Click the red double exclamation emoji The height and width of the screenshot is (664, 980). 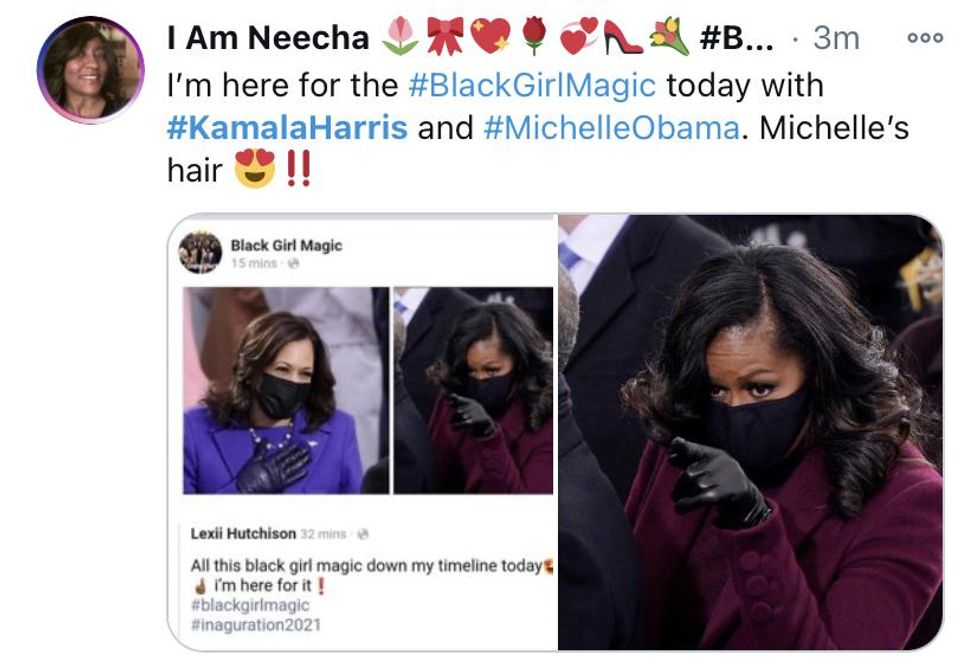(x=298, y=170)
